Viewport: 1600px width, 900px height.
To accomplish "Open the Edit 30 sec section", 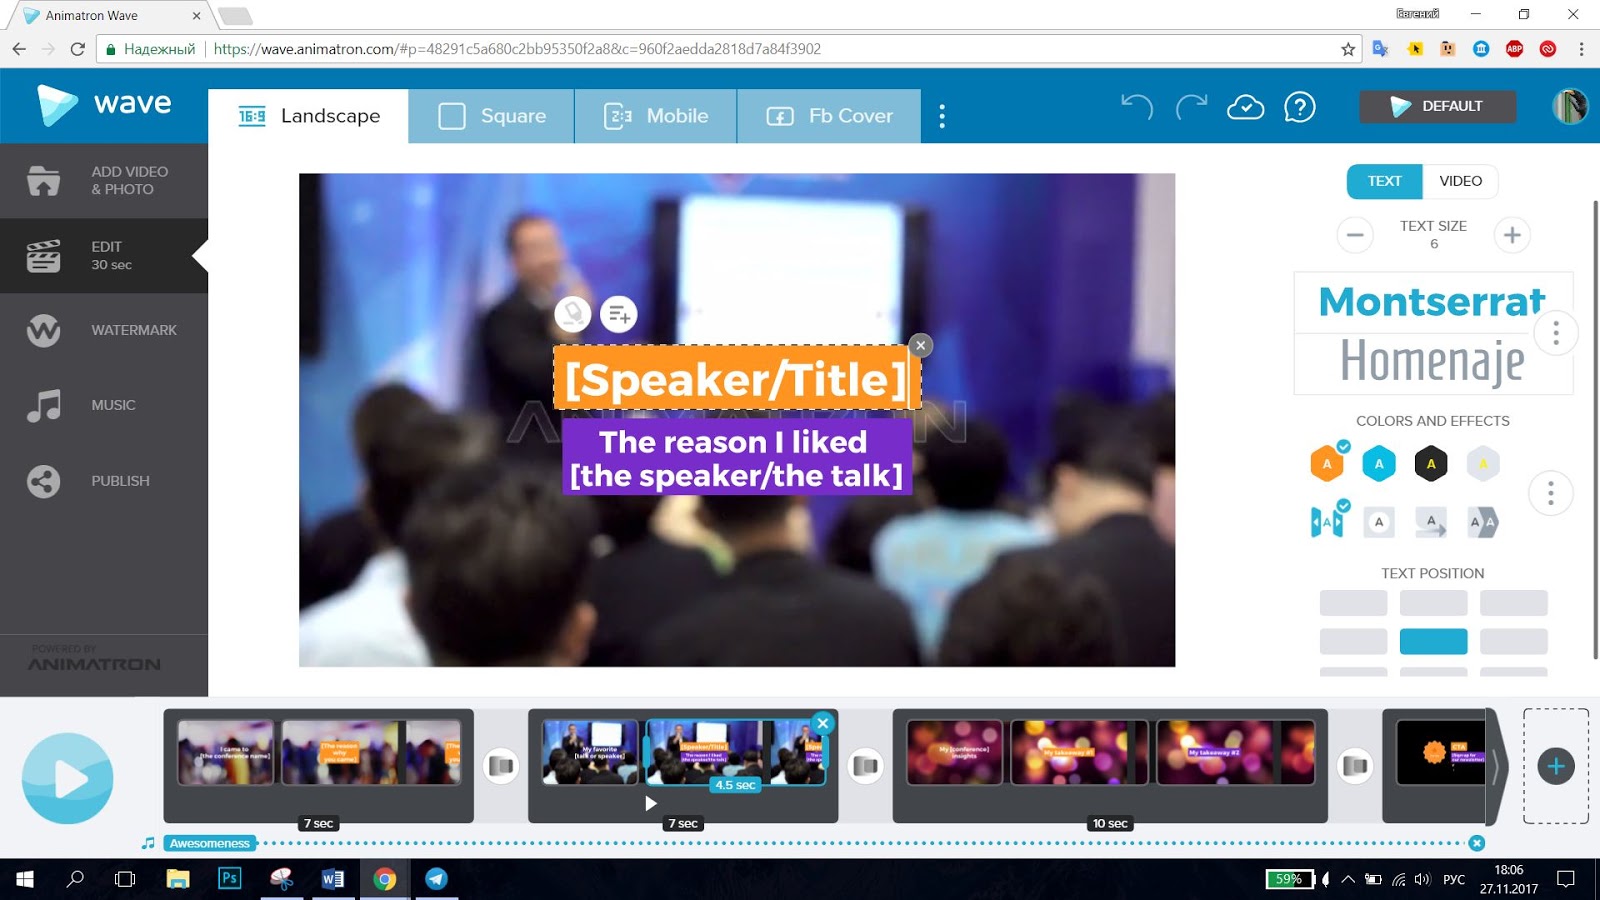I will (x=104, y=256).
